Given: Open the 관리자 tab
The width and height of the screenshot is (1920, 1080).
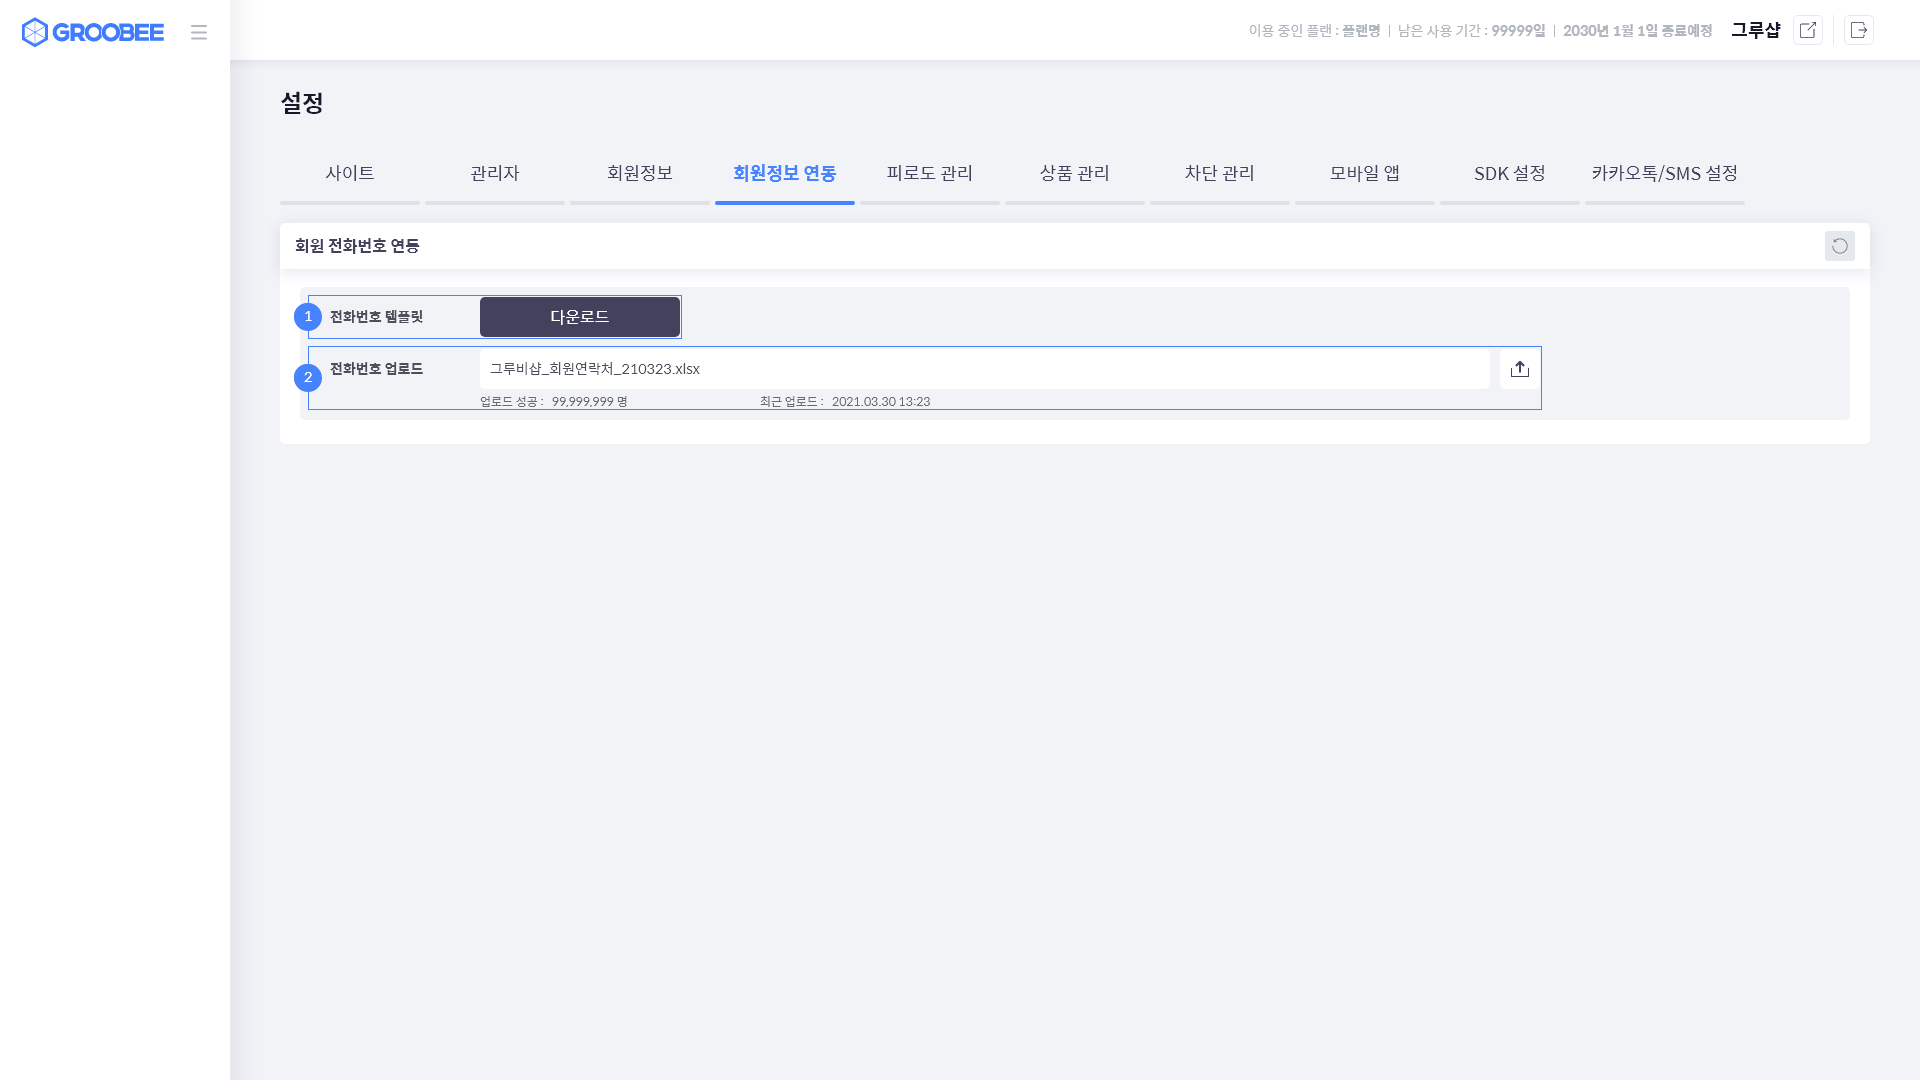Looking at the screenshot, I should click(495, 174).
